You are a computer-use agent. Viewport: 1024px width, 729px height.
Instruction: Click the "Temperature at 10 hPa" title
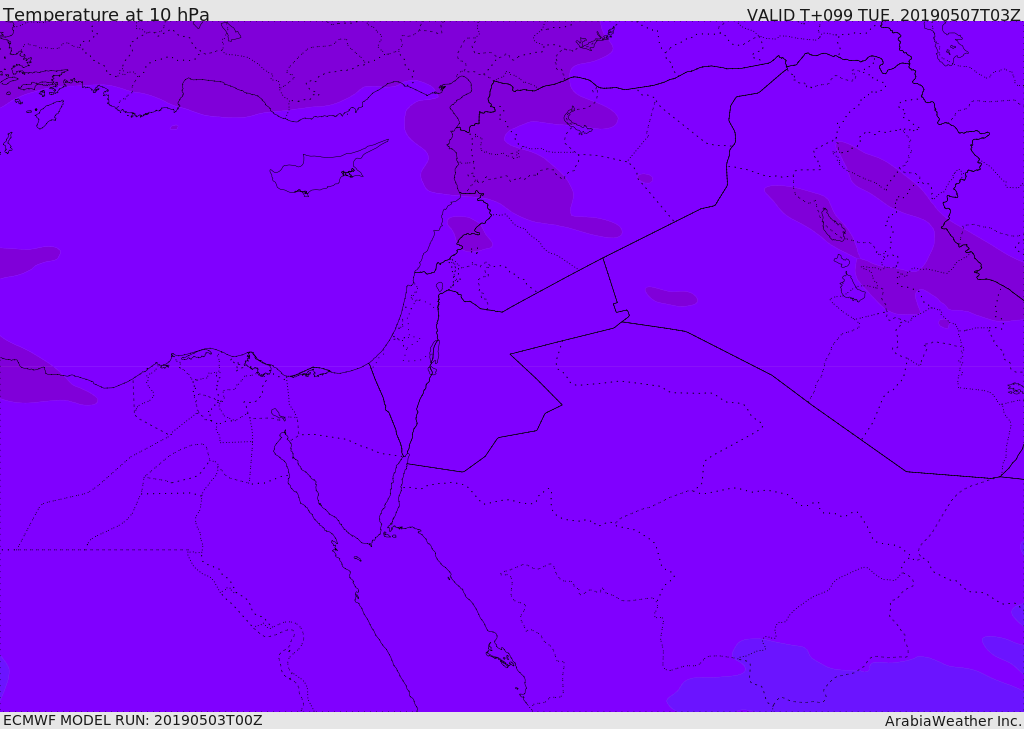pos(106,15)
